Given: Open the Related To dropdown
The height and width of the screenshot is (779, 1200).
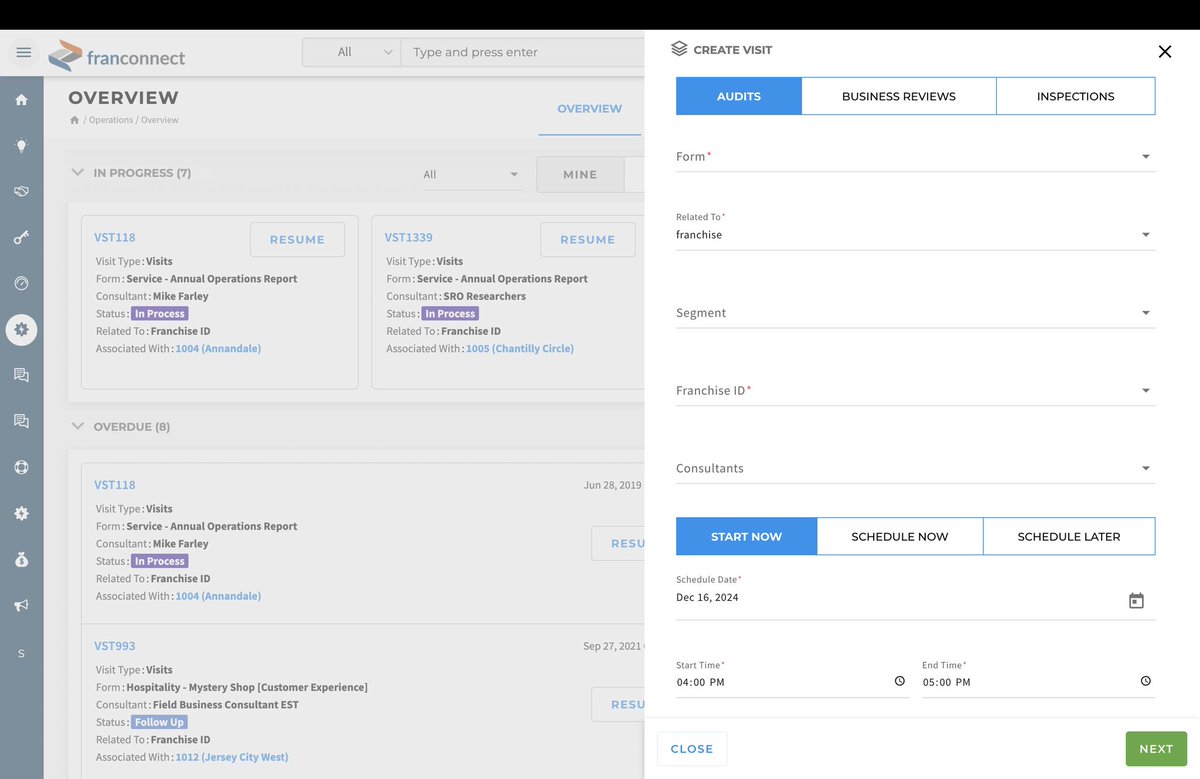Looking at the screenshot, I should point(915,235).
